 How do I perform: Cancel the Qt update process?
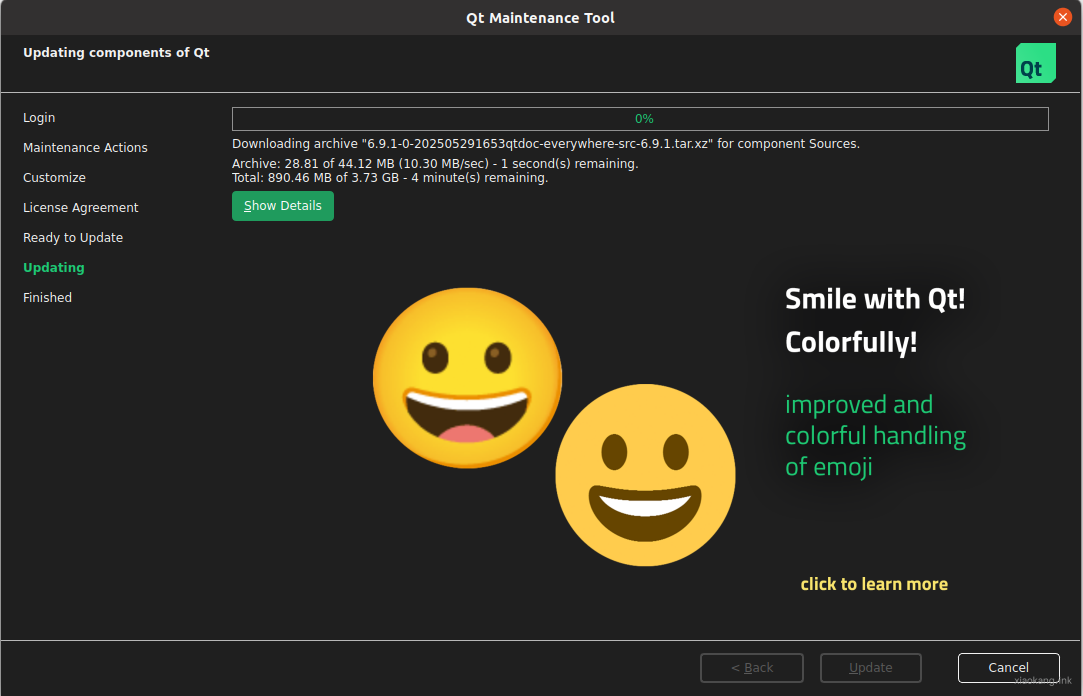(x=1008, y=668)
